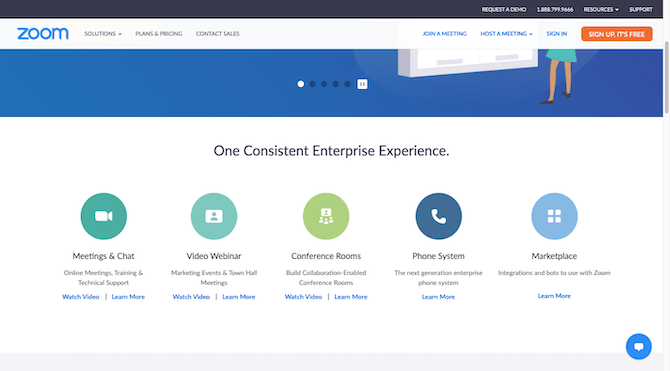Click the Conference Rooms heading
The width and height of the screenshot is (670, 371).
pyautogui.click(x=326, y=256)
